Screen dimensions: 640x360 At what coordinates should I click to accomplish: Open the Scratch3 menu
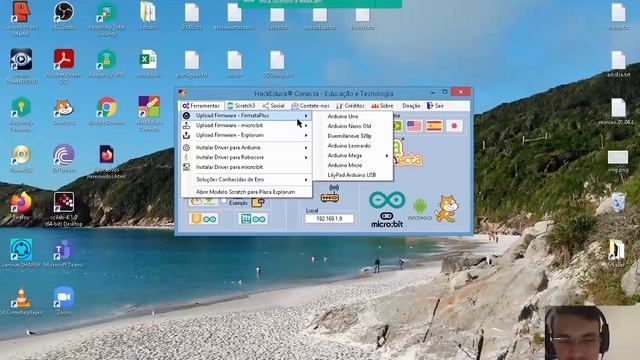[x=241, y=106]
